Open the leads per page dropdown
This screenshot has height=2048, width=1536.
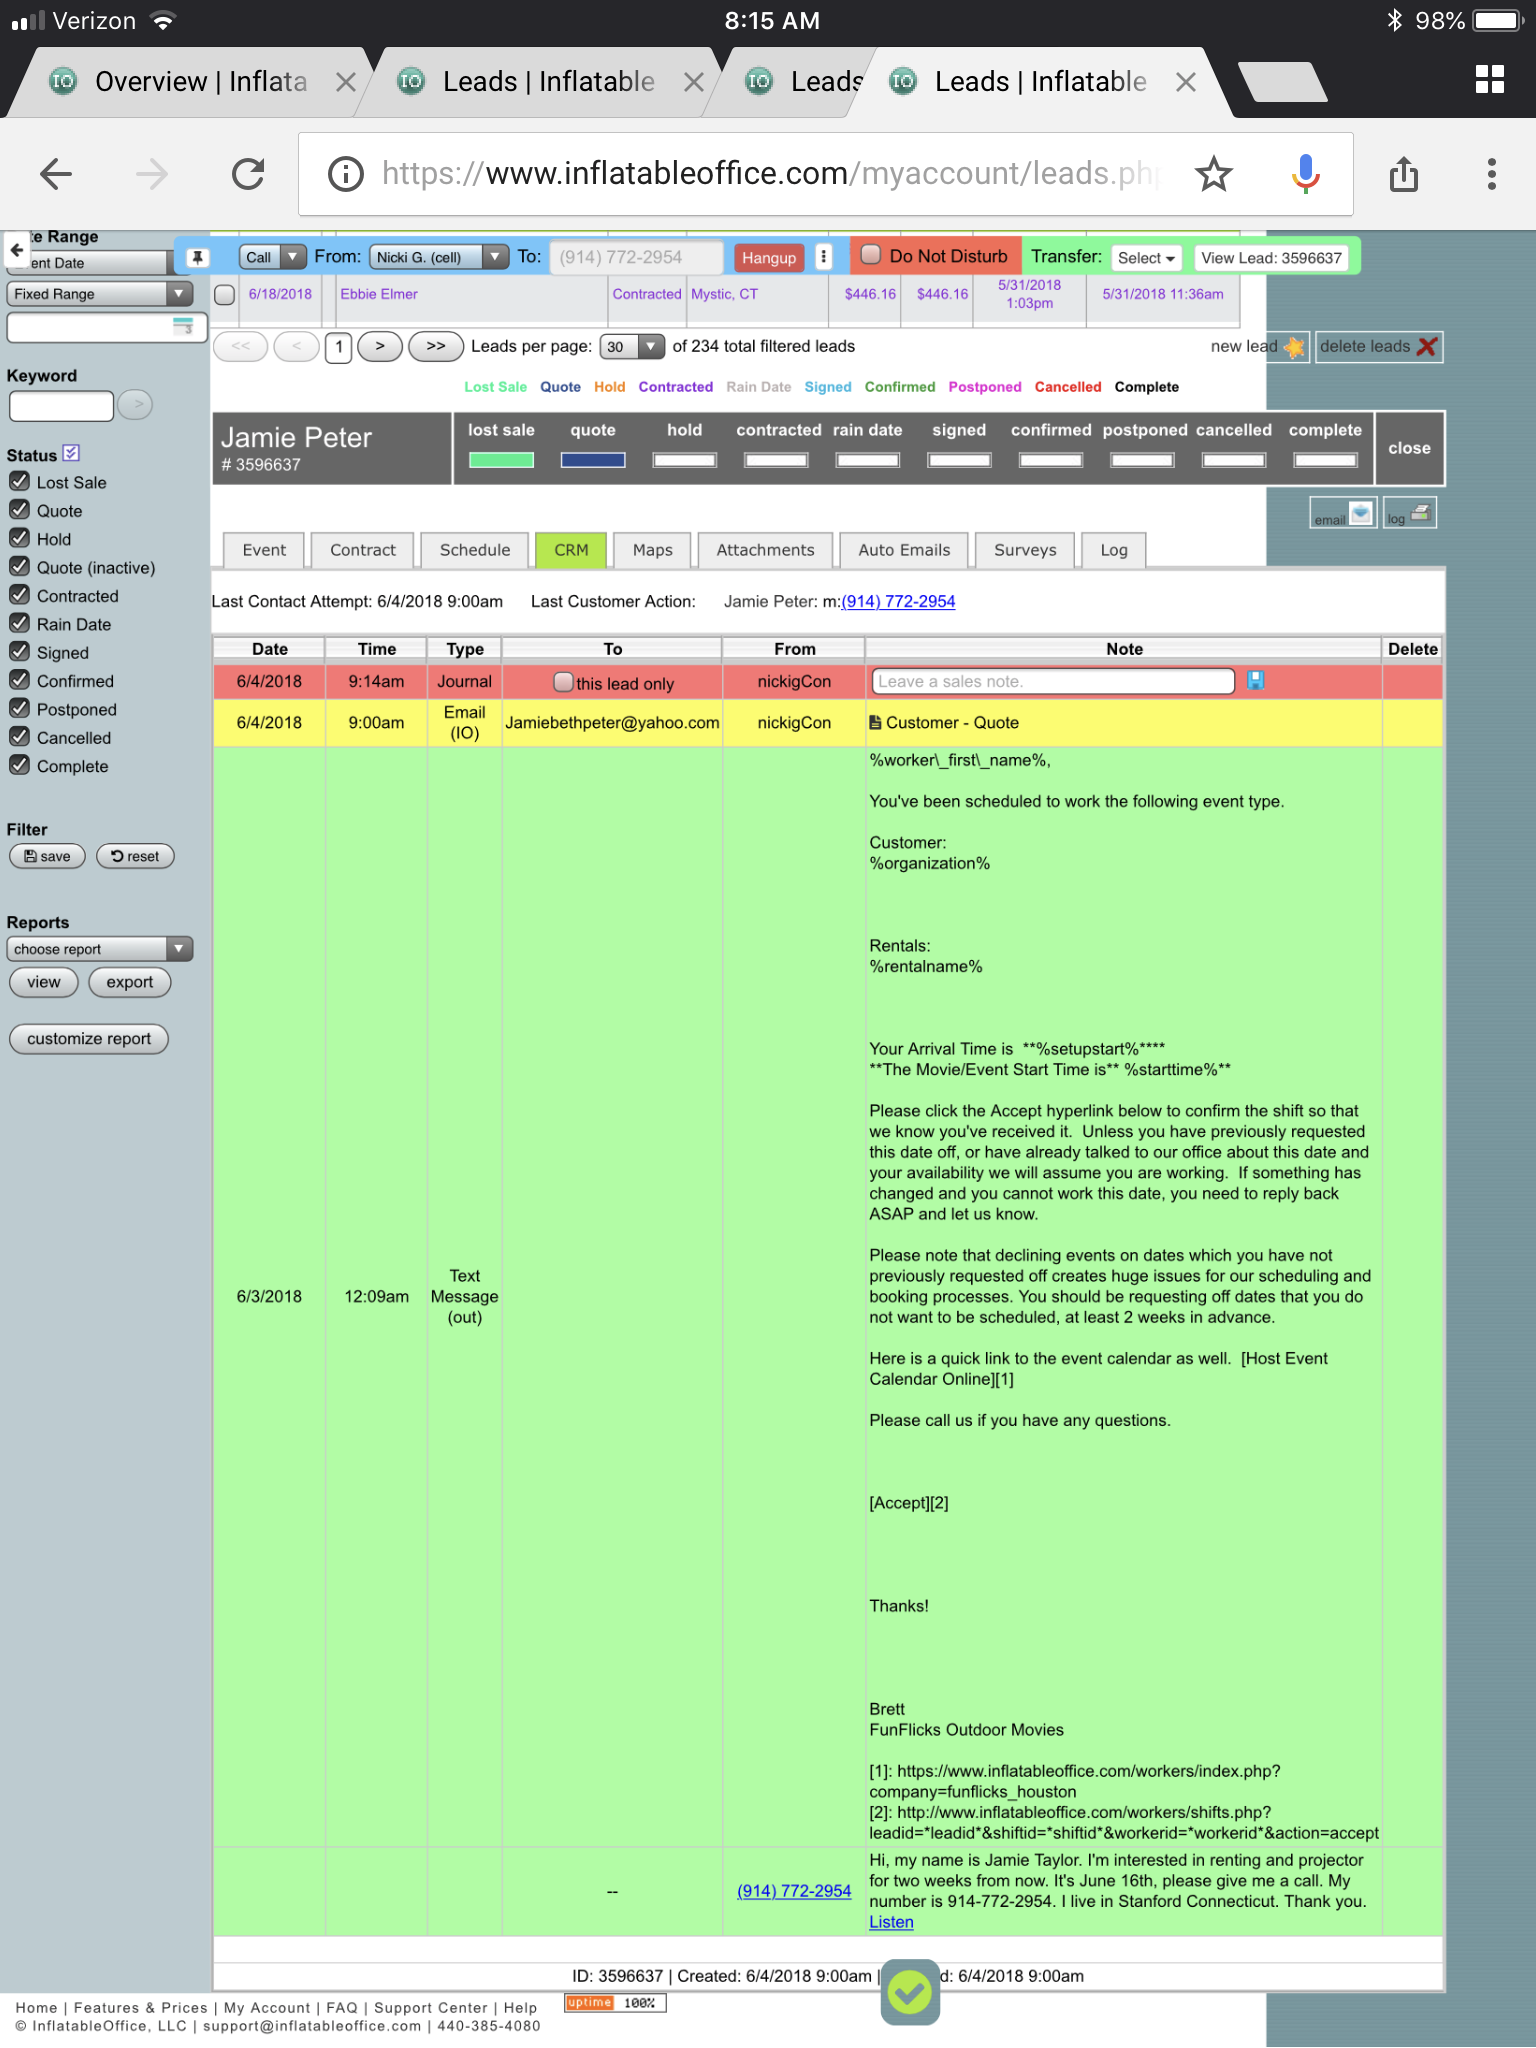pyautogui.click(x=632, y=347)
